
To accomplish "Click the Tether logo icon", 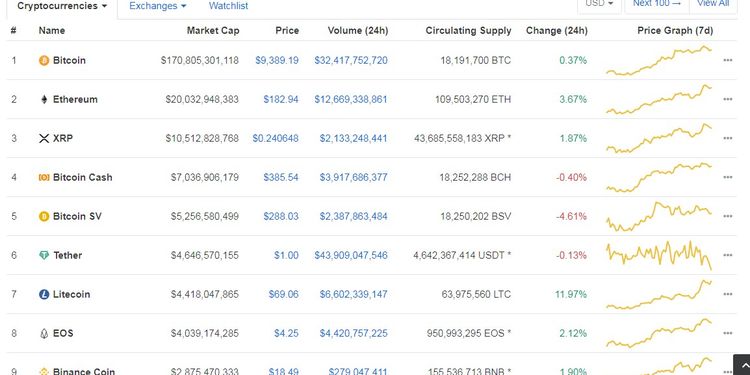I will tap(44, 255).
